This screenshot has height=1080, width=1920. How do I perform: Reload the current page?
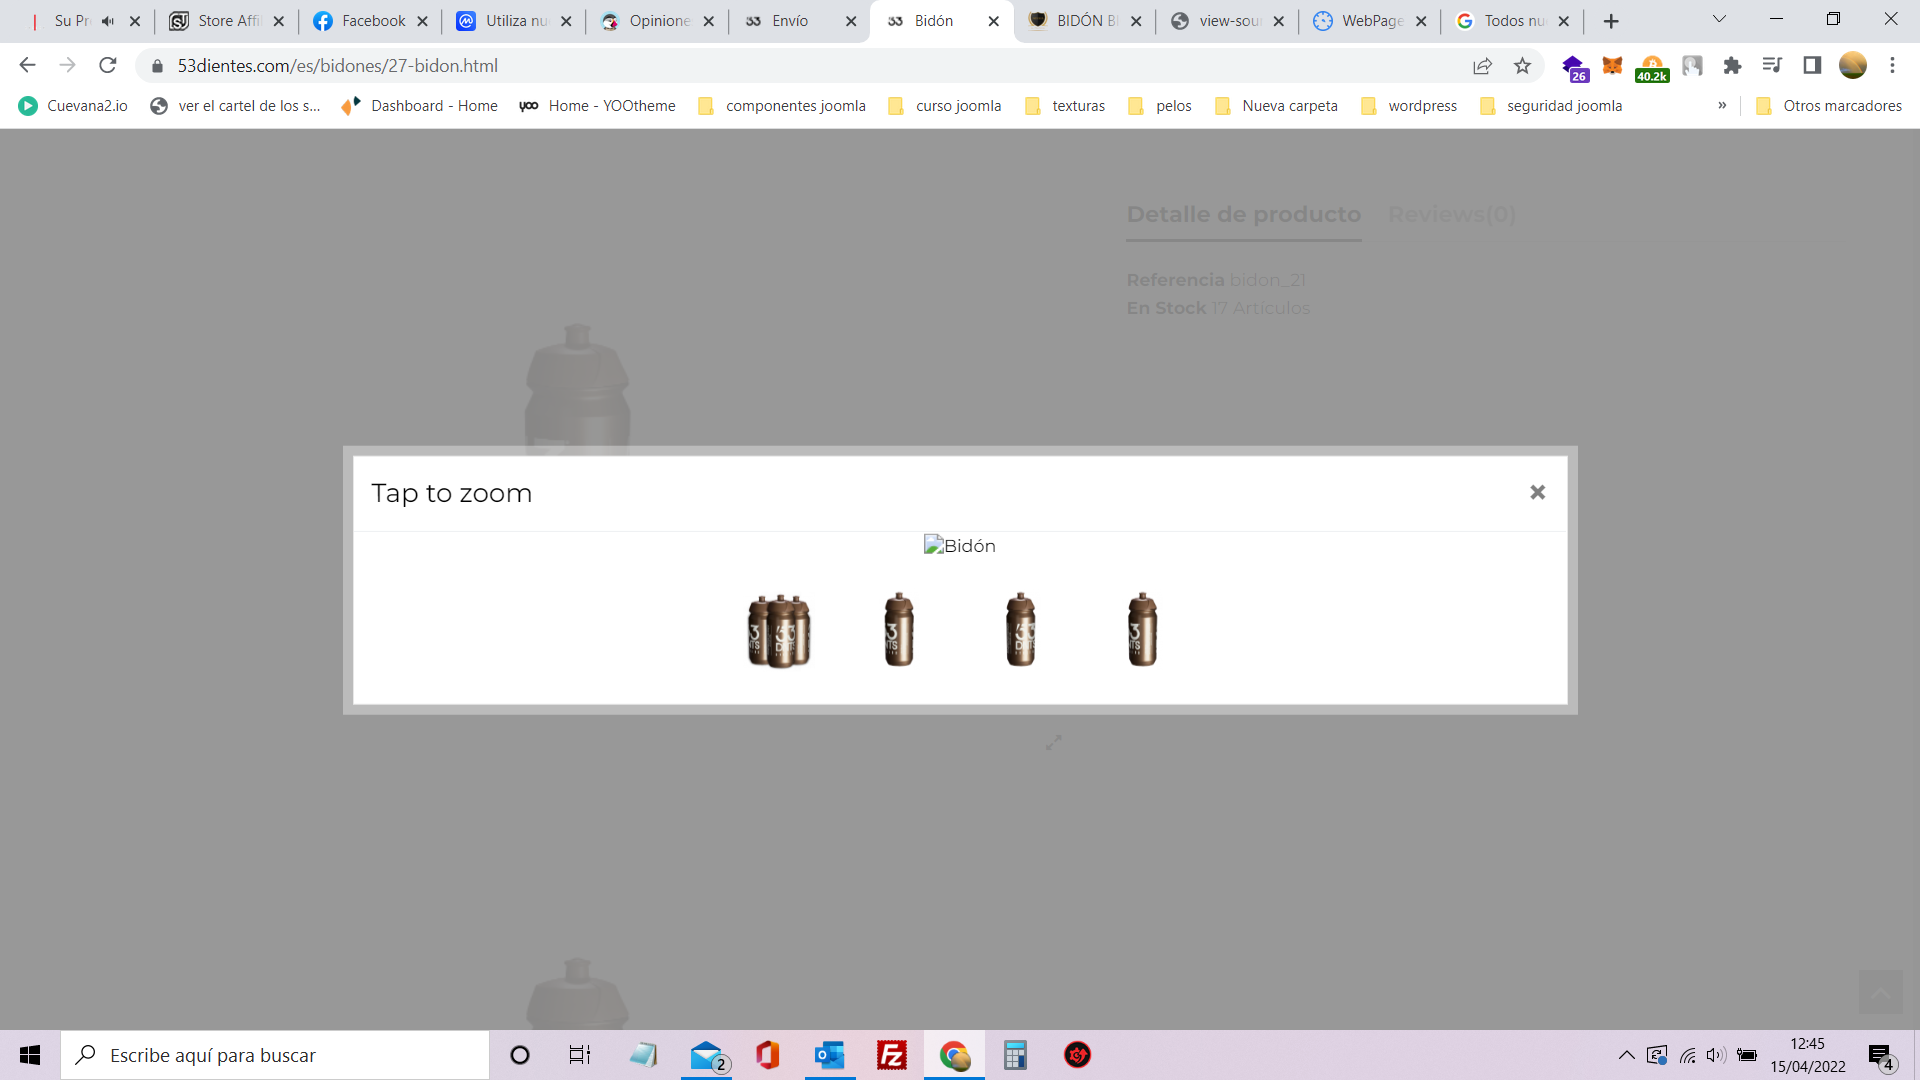point(108,66)
